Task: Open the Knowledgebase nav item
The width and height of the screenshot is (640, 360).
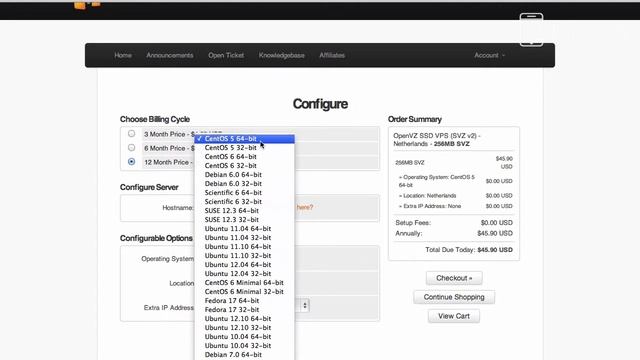Action: 282,55
